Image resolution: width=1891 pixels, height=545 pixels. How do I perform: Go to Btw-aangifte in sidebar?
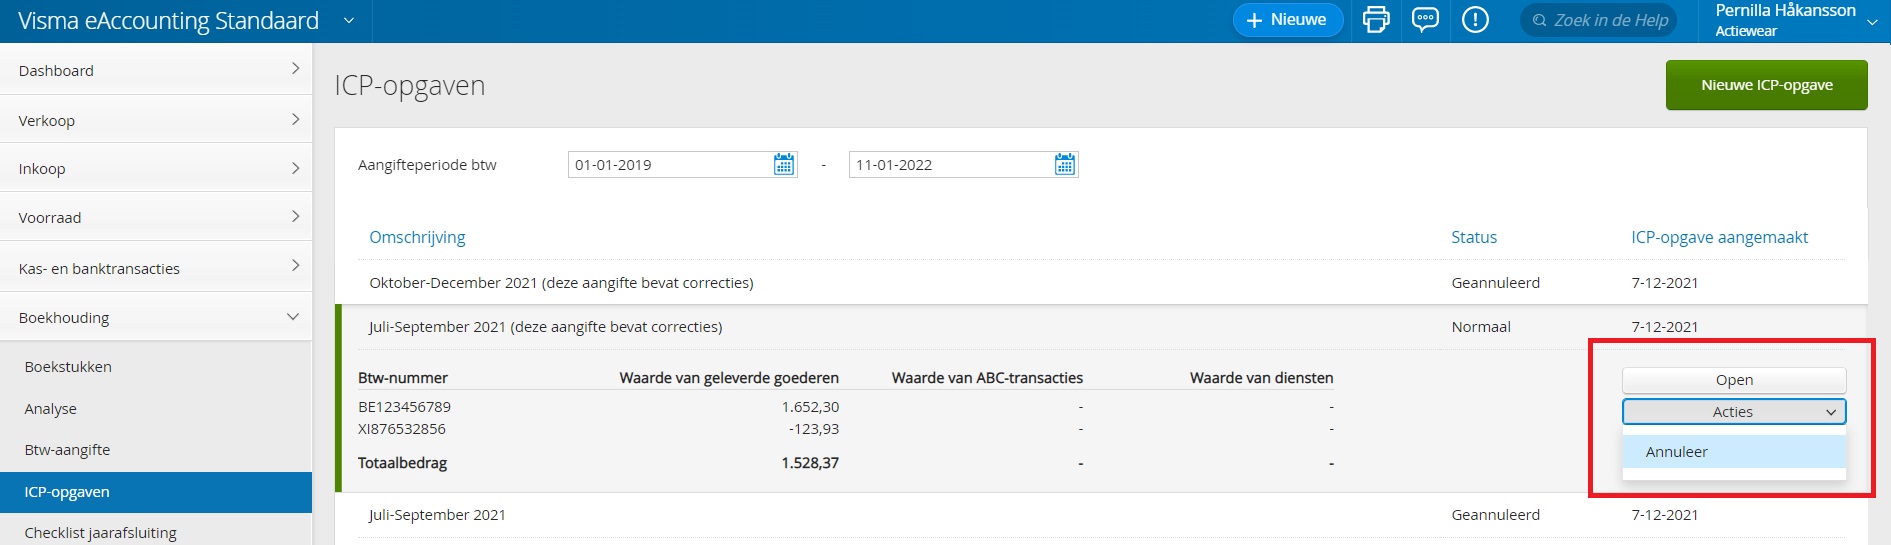coord(67,450)
